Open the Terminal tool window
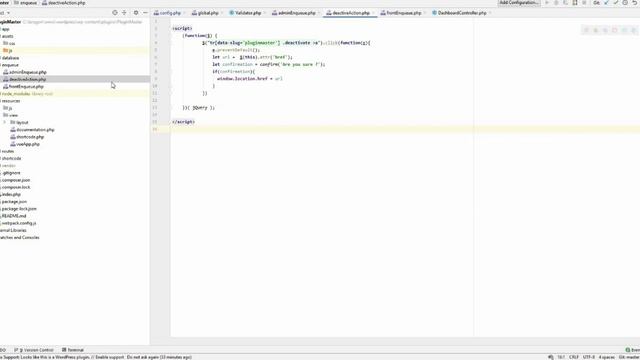640x360 pixels. pyautogui.click(x=73, y=350)
